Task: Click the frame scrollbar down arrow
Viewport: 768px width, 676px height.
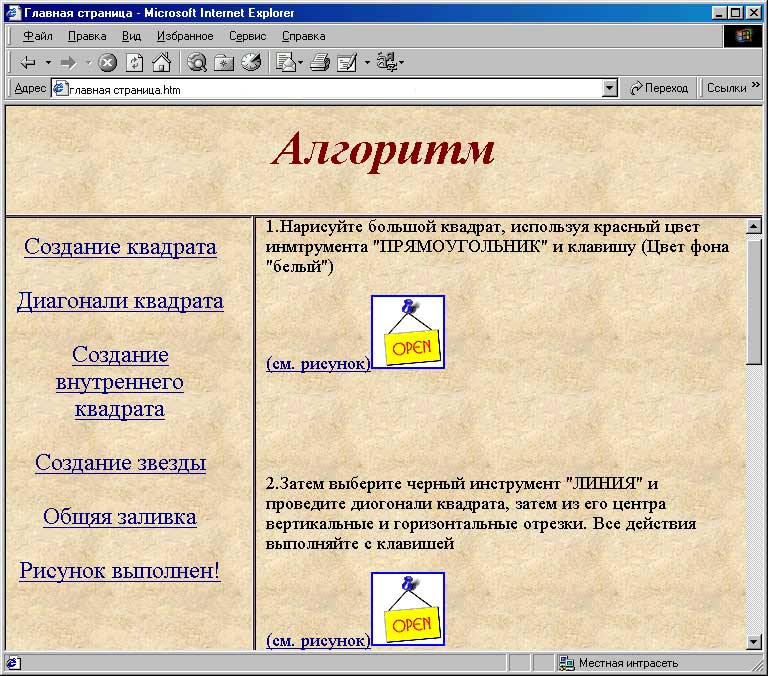Action: (753, 641)
